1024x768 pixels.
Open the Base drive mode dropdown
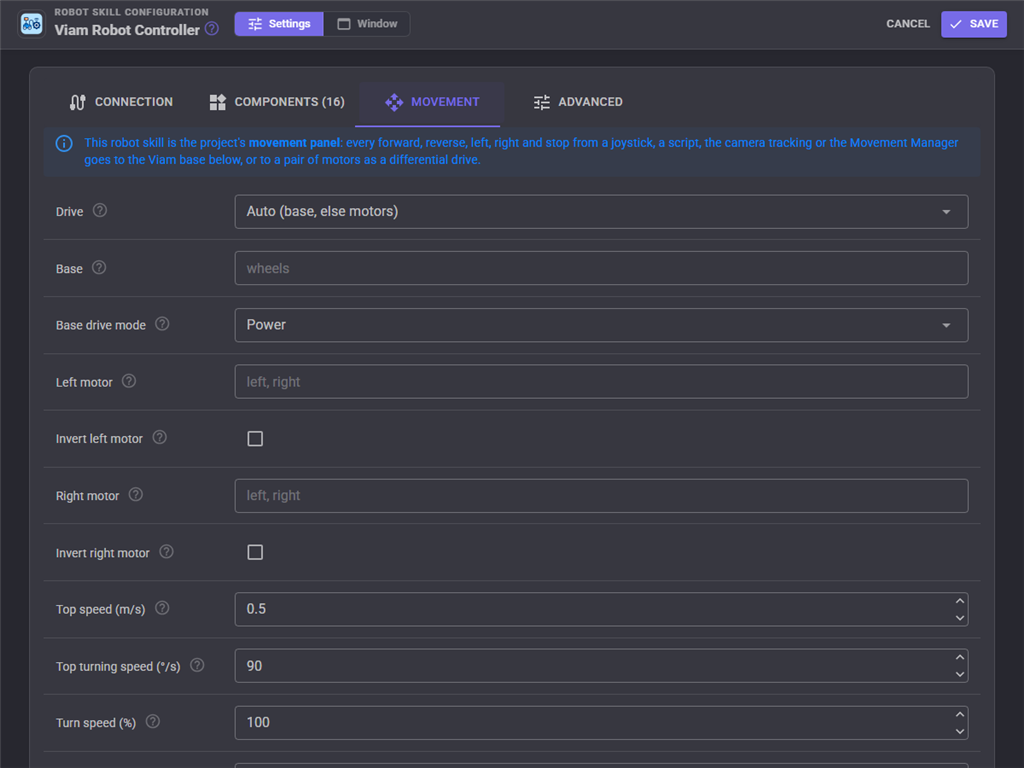(x=601, y=325)
